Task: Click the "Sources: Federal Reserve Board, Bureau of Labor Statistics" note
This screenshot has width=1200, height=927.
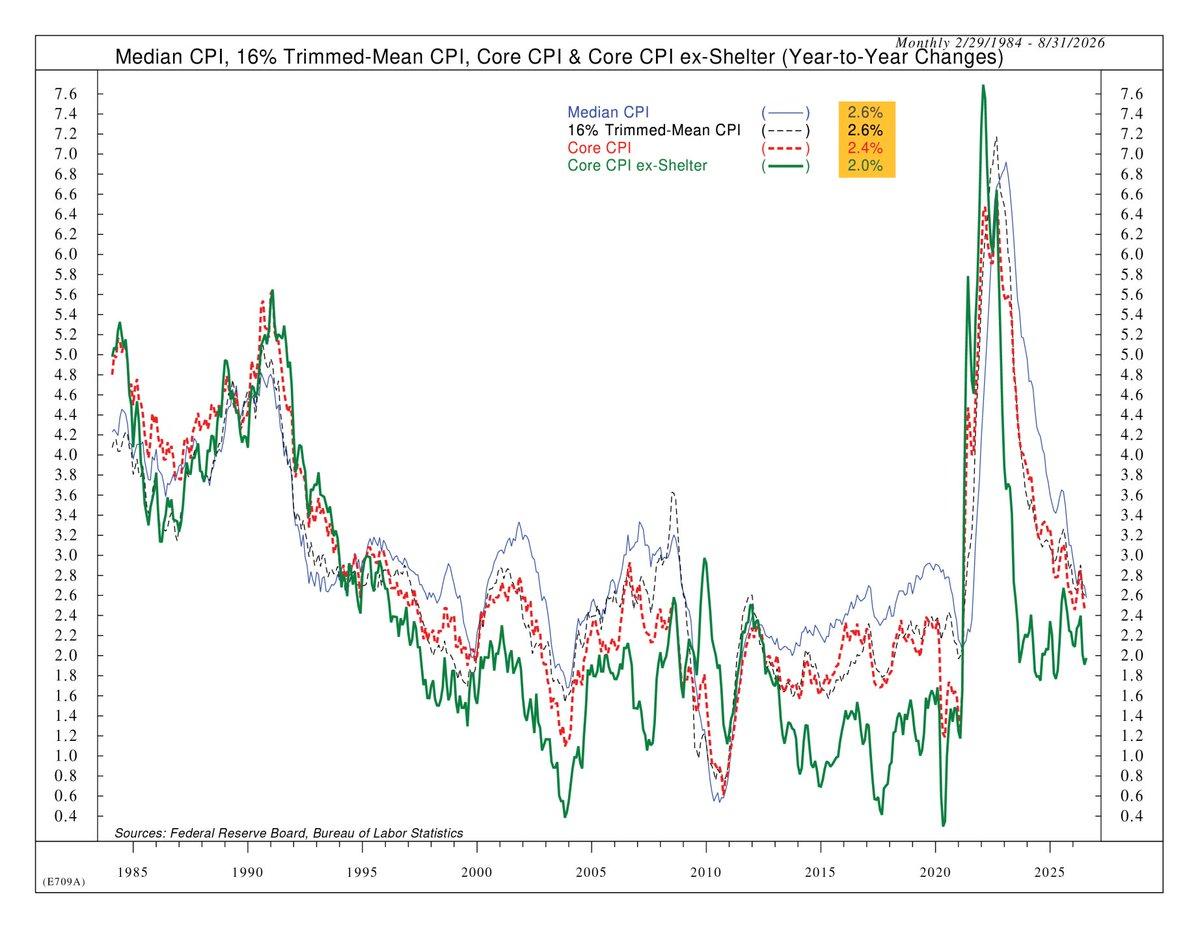Action: pos(289,832)
